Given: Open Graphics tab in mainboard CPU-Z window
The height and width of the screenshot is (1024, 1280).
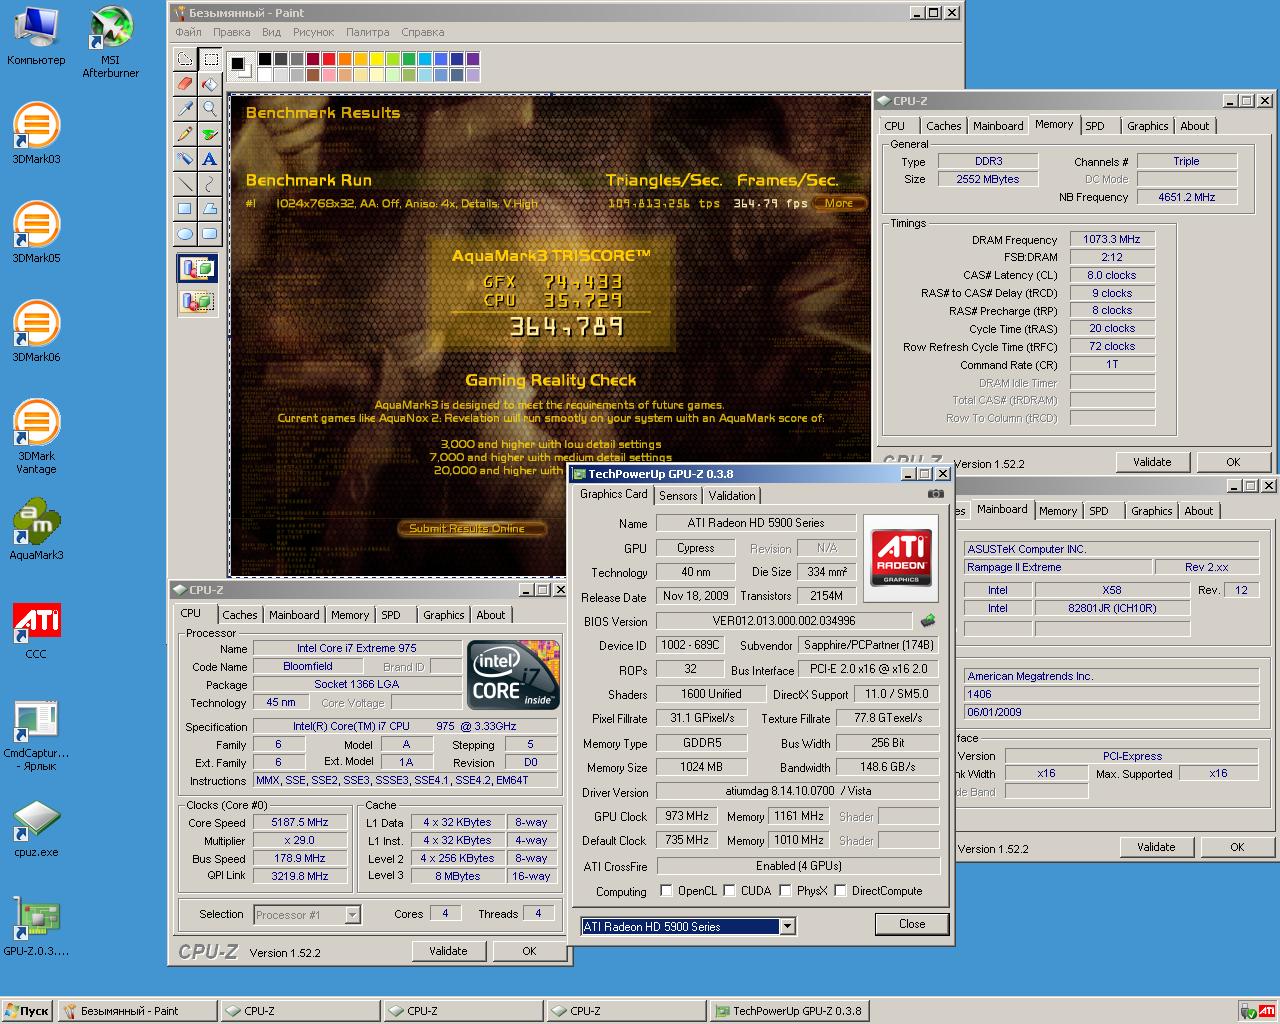Looking at the screenshot, I should click(x=1151, y=511).
